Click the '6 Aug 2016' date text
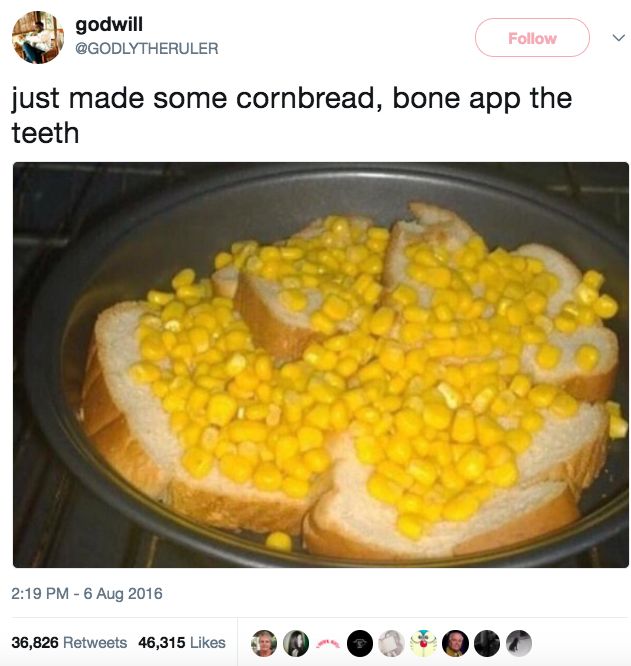This screenshot has width=631, height=666. pyautogui.click(x=123, y=593)
